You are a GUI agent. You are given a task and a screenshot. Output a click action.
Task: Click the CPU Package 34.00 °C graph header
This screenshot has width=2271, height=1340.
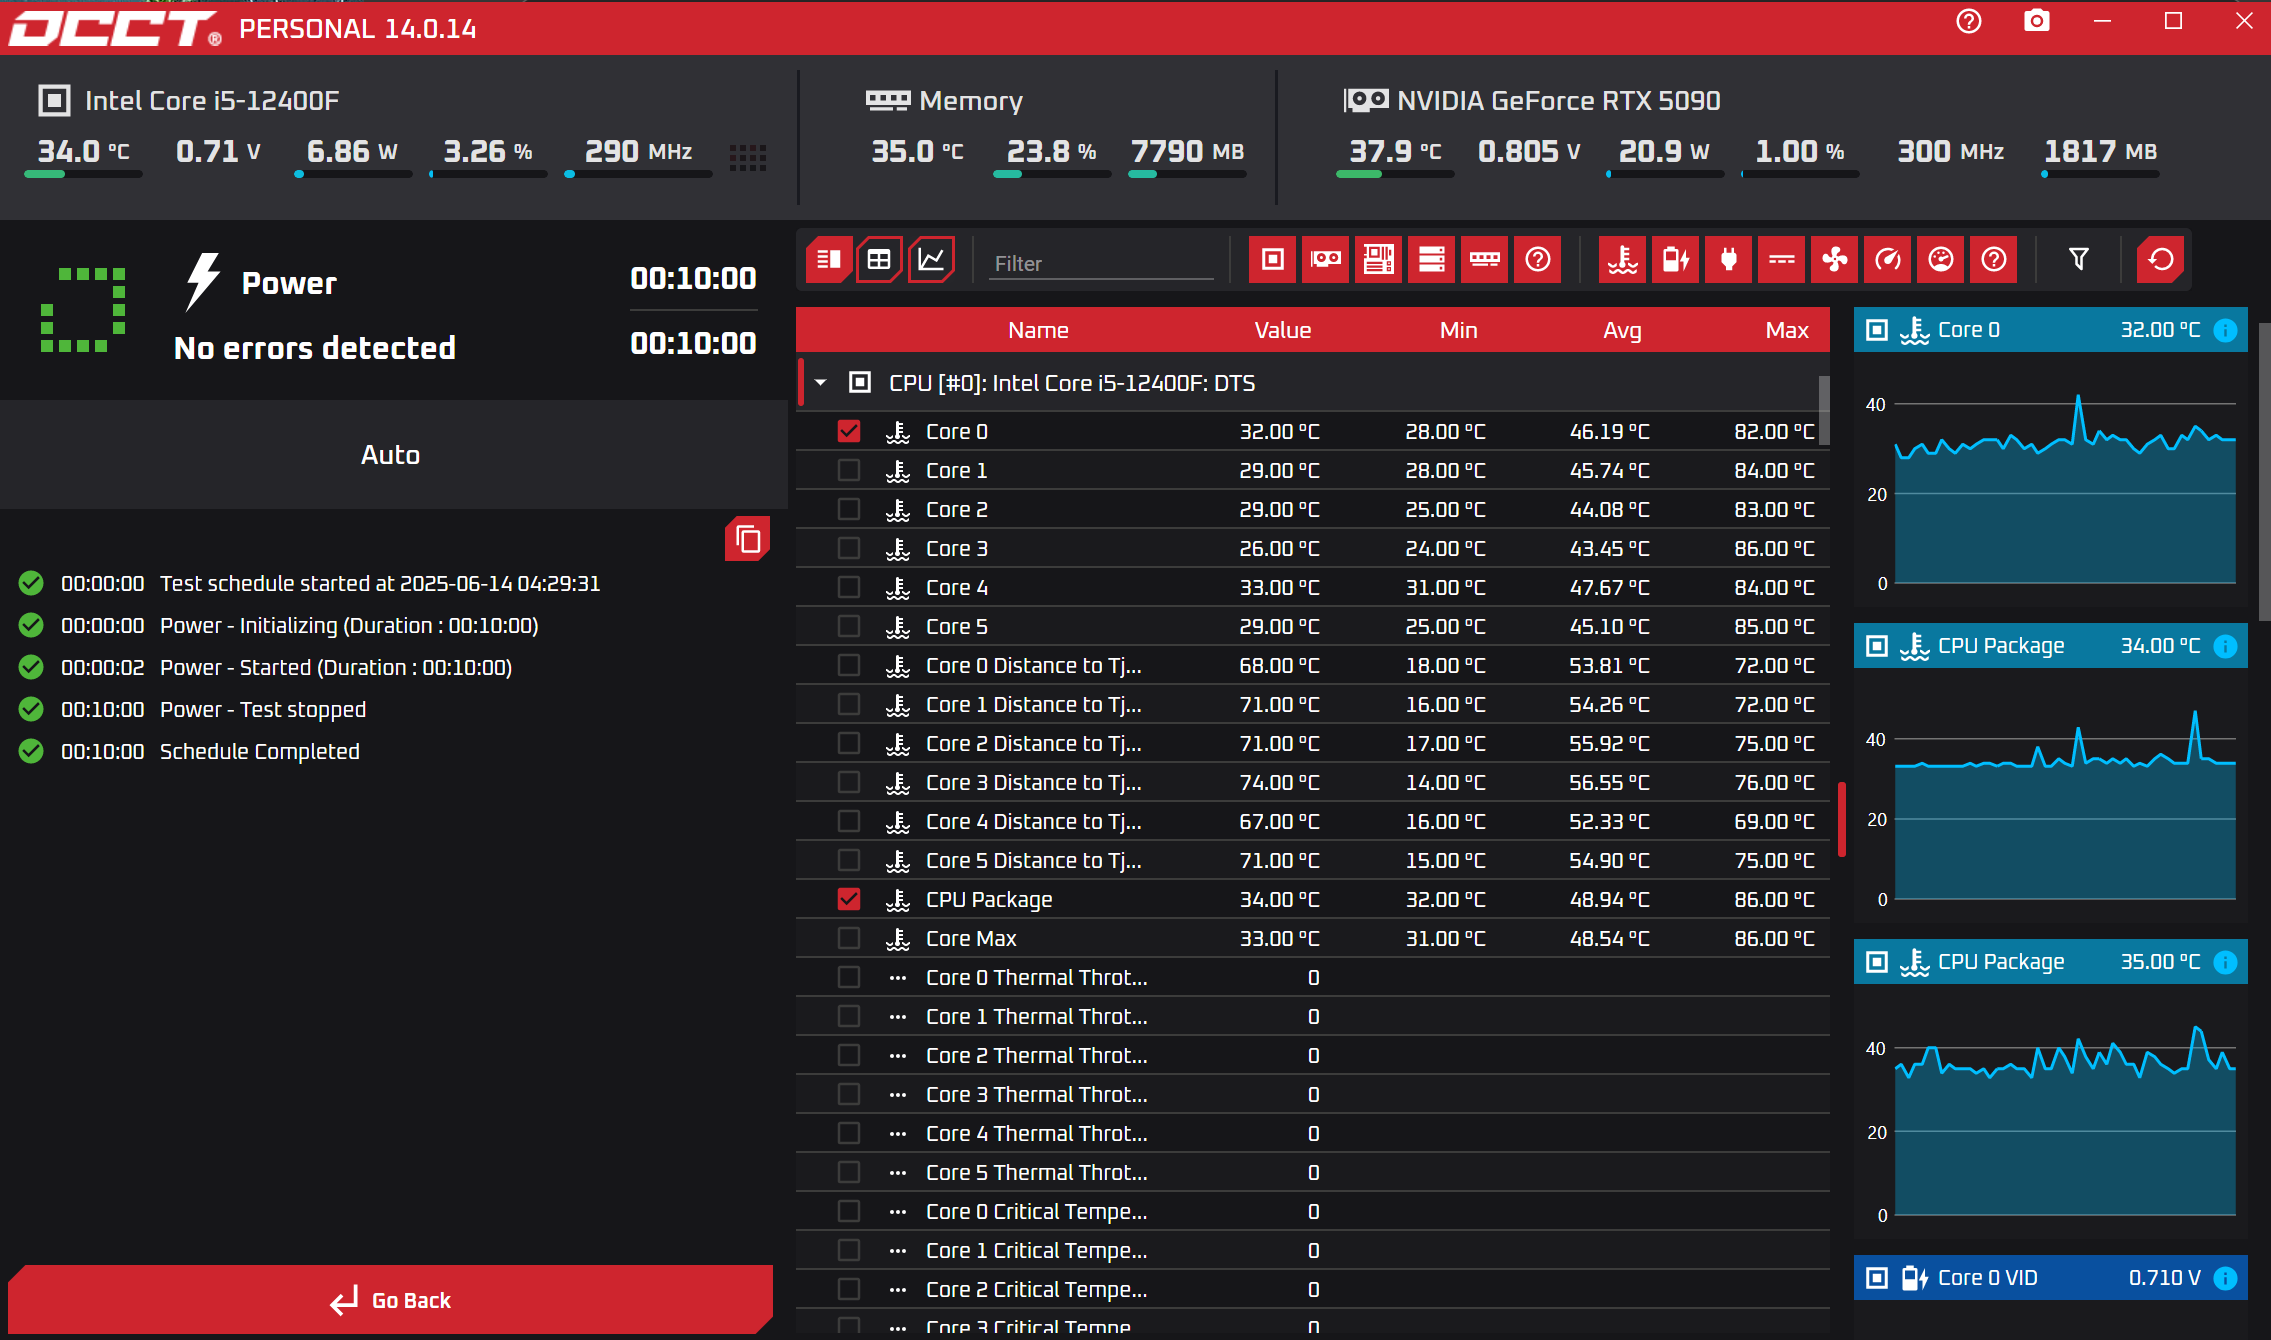2050,646
